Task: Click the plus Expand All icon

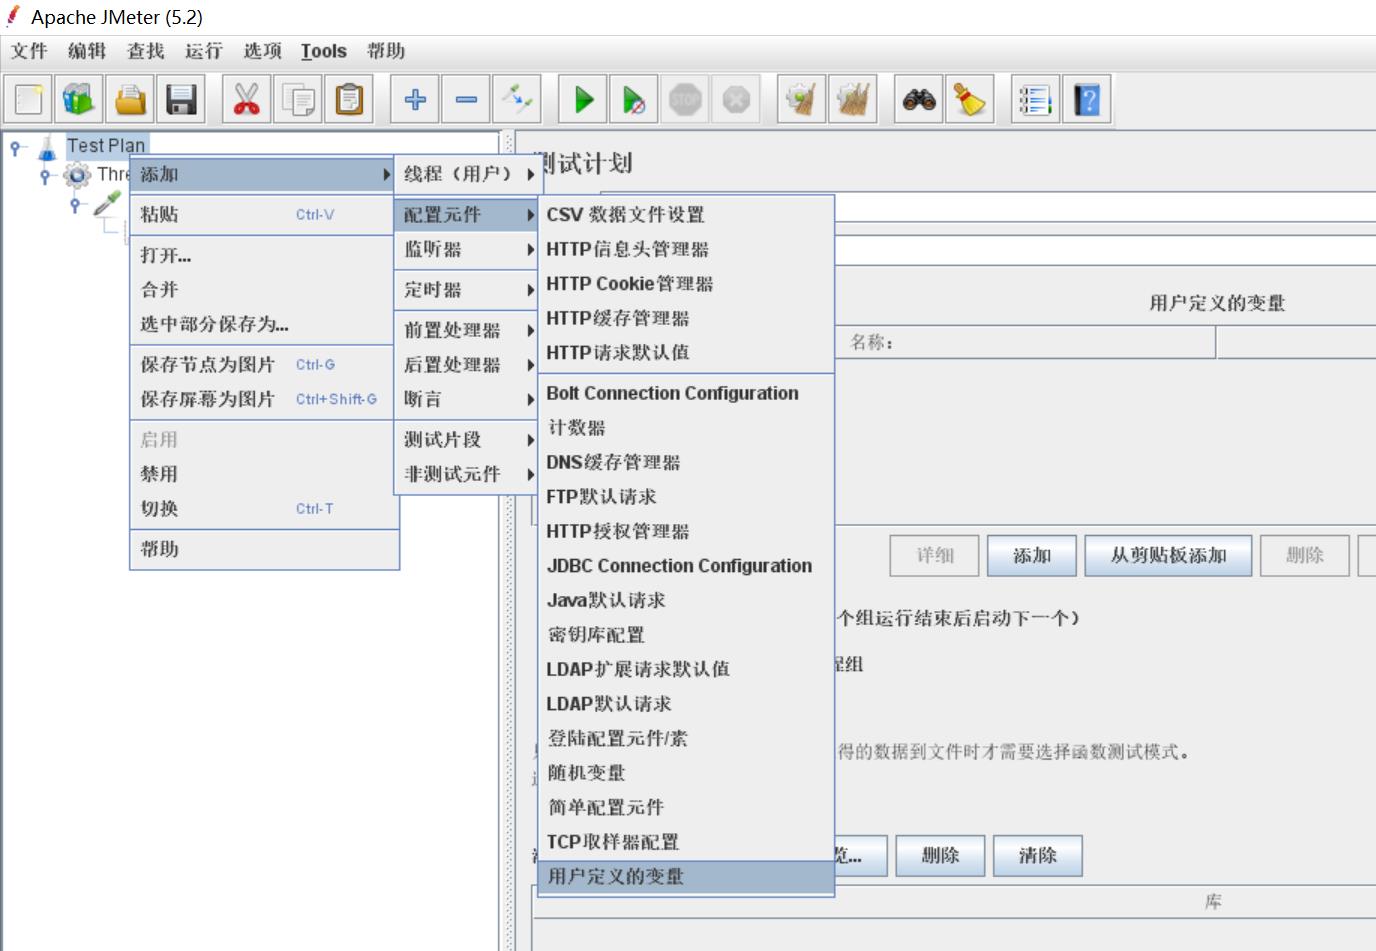Action: 415,99
